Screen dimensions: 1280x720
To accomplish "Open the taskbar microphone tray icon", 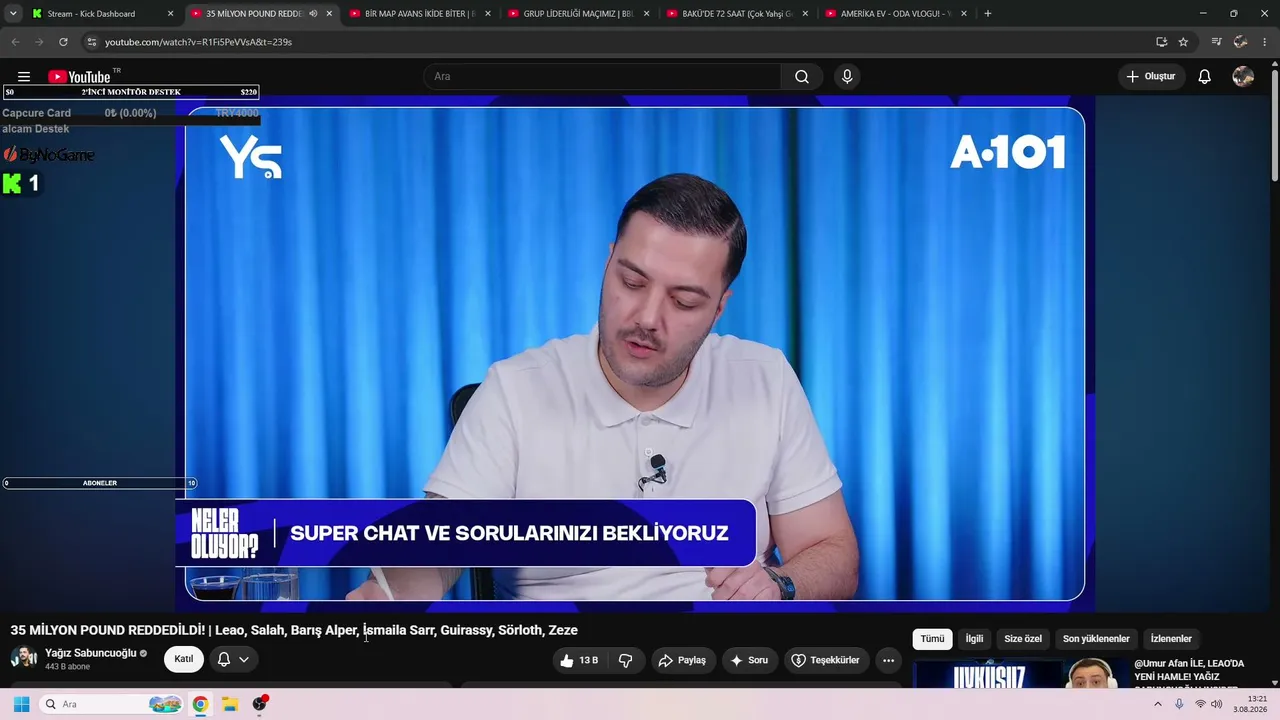I will pos(1179,704).
